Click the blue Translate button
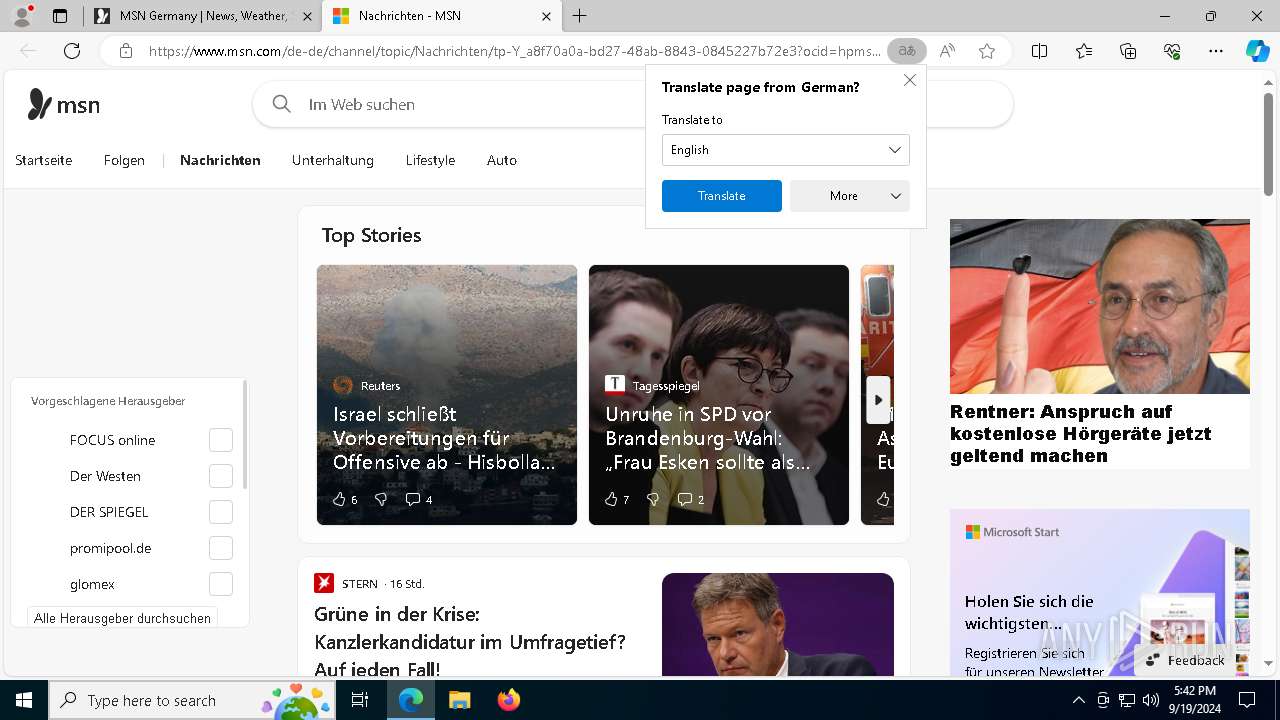Viewport: 1280px width, 720px height. [722, 196]
